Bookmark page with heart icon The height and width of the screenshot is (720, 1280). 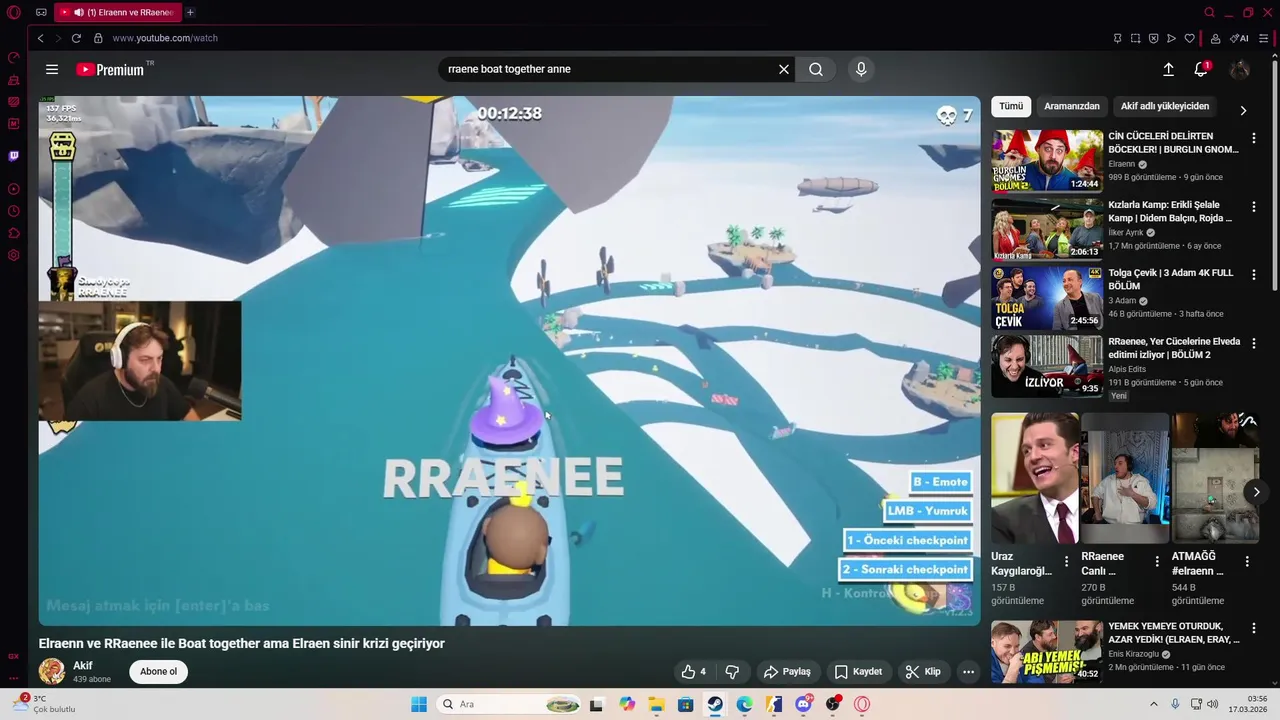1189,38
